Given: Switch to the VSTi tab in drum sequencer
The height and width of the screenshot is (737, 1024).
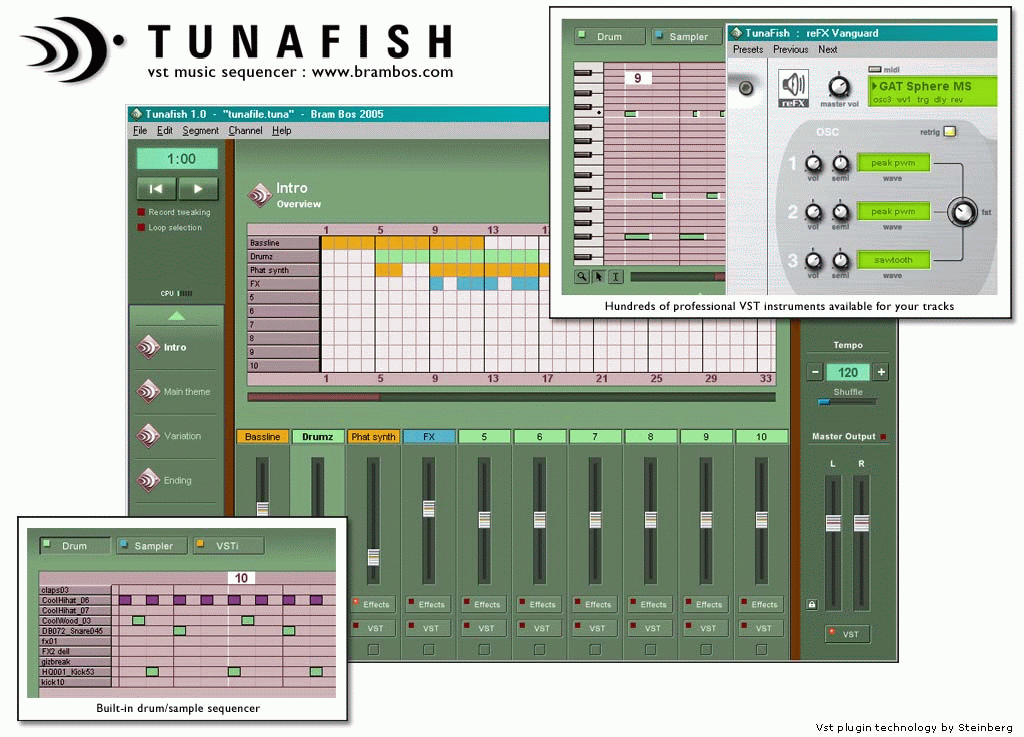Looking at the screenshot, I should click(x=228, y=546).
